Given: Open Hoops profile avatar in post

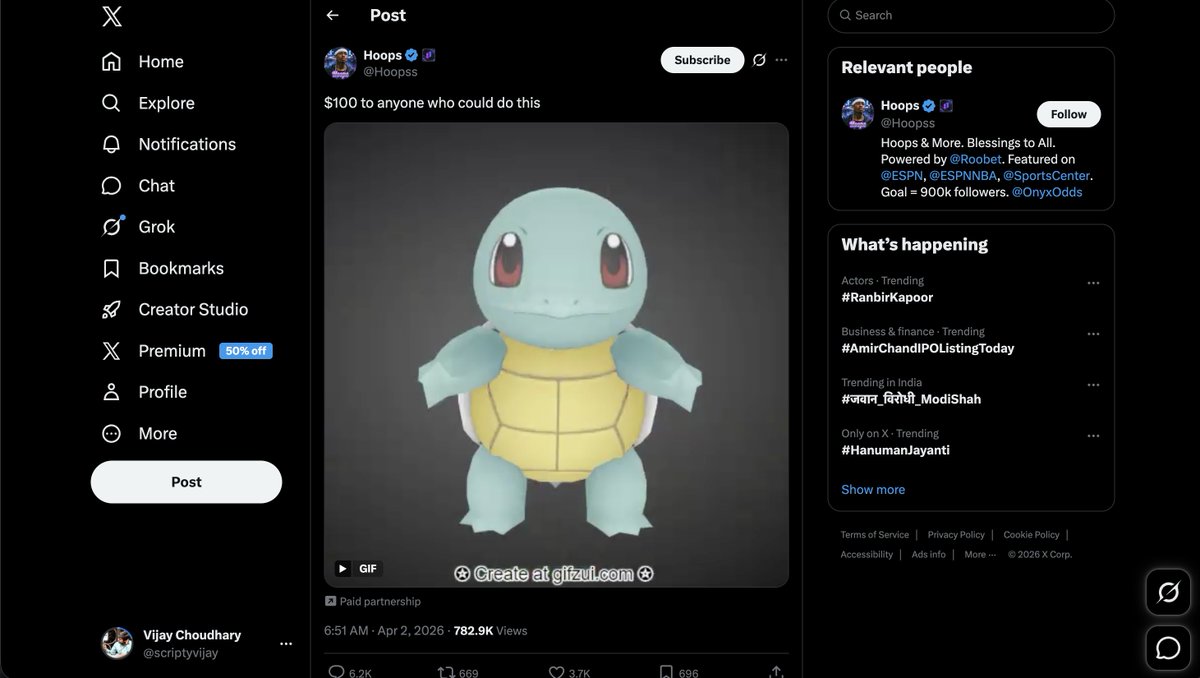Looking at the screenshot, I should pyautogui.click(x=340, y=63).
